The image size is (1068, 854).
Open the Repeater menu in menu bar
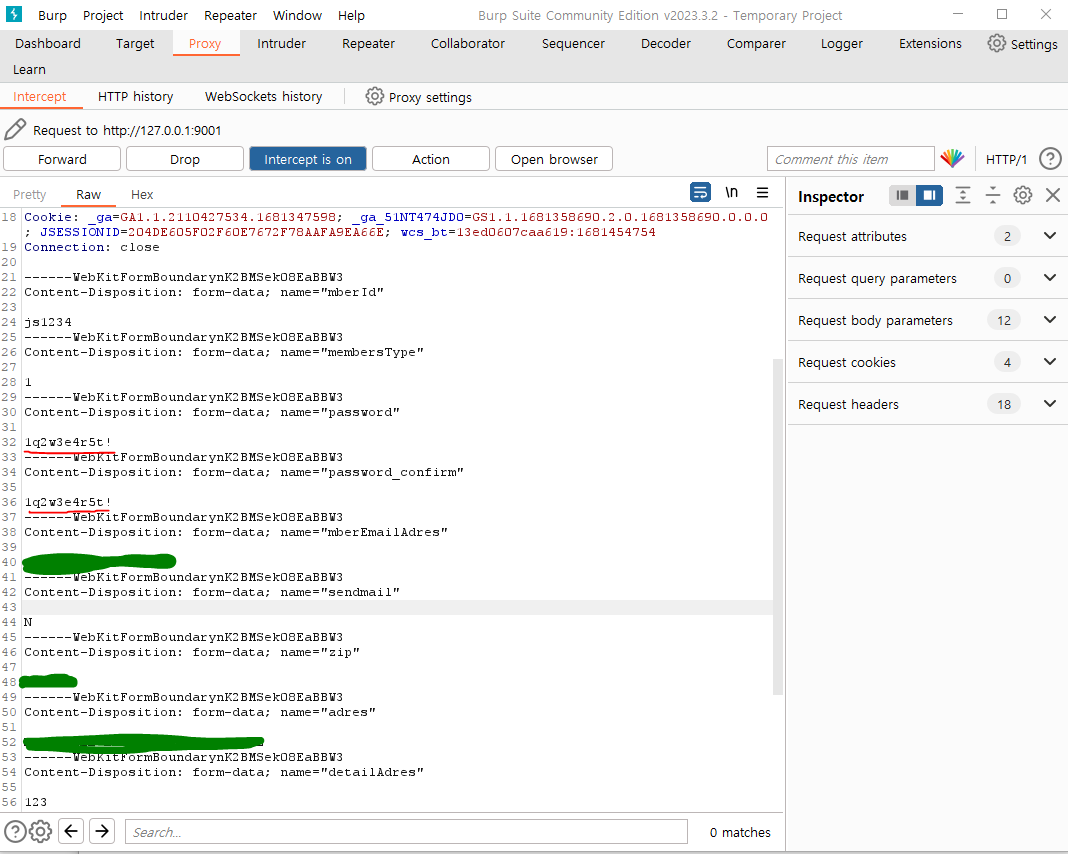click(x=230, y=15)
